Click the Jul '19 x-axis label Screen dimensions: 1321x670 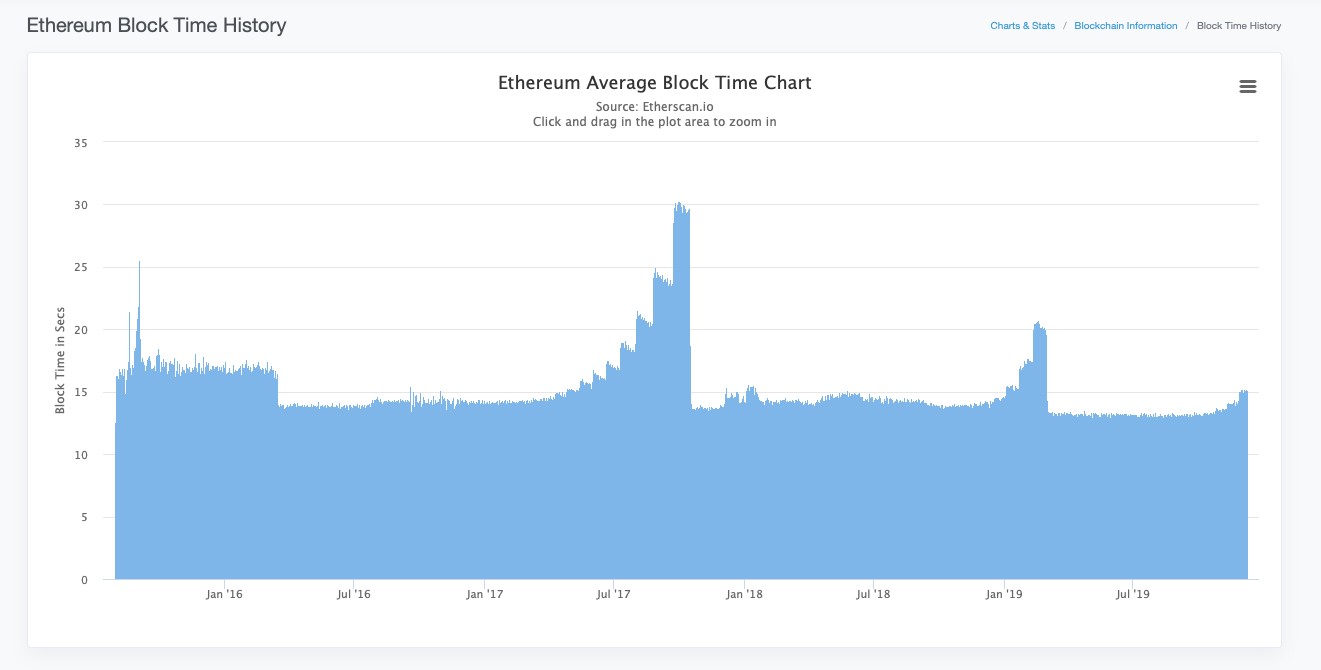(1132, 594)
